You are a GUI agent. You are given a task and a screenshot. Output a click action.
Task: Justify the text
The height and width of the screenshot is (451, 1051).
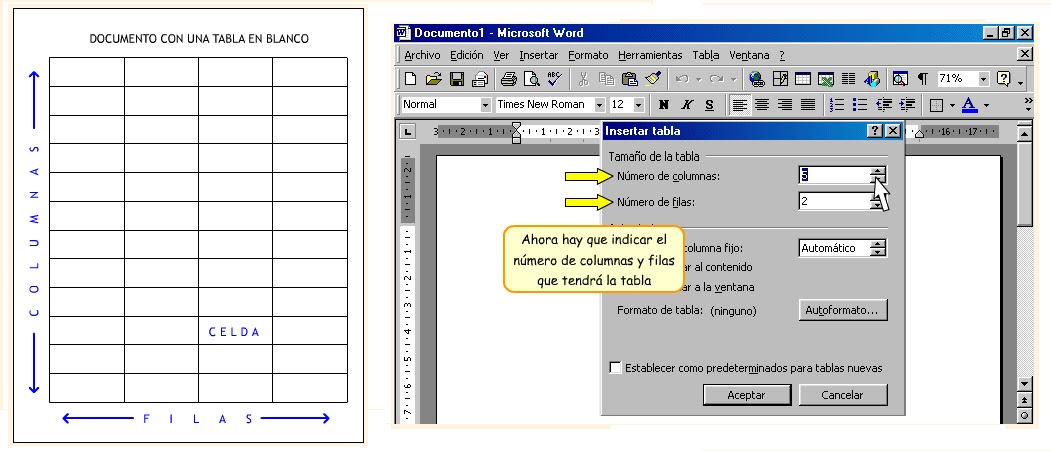(808, 105)
